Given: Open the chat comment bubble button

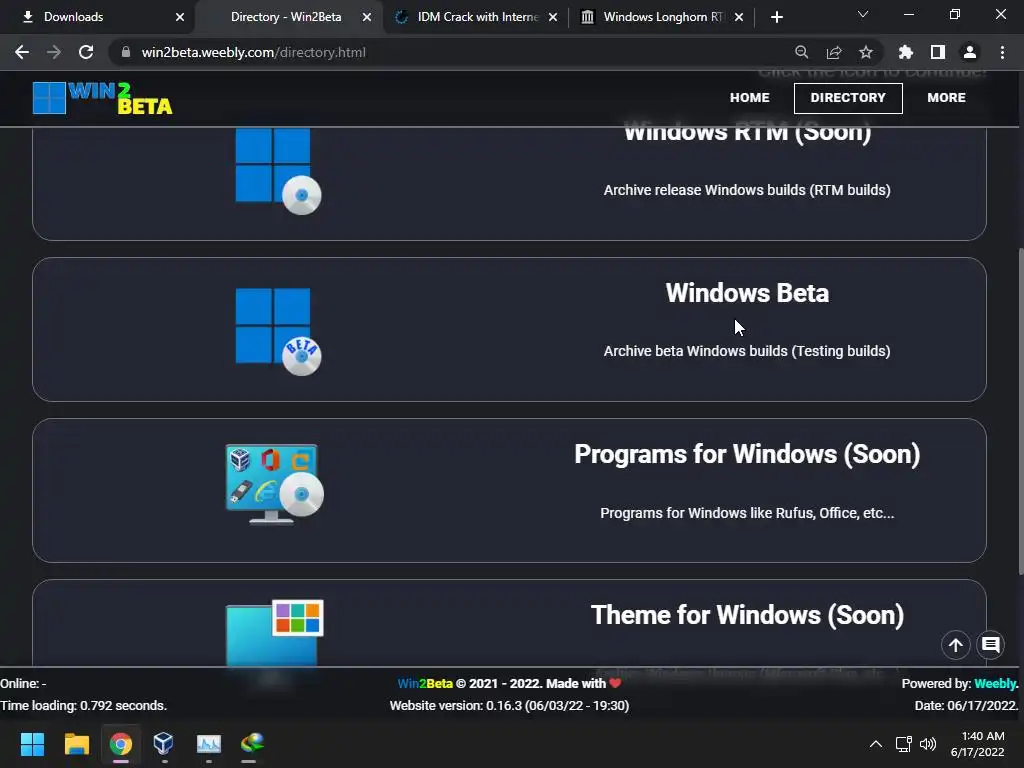Looking at the screenshot, I should [x=991, y=645].
